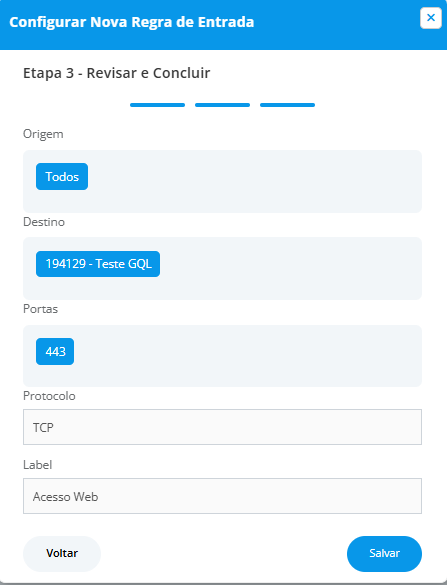Viewport: 447px width, 585px height.
Task: Click inside the Protocolo TCP field
Action: pos(222,427)
